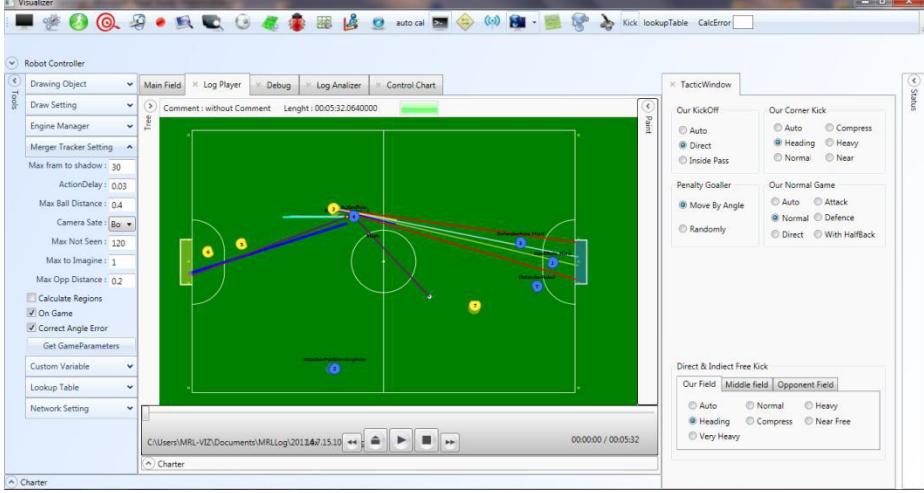Click the Kick toolbar button
Screen dimensions: 924x493
pos(629,23)
